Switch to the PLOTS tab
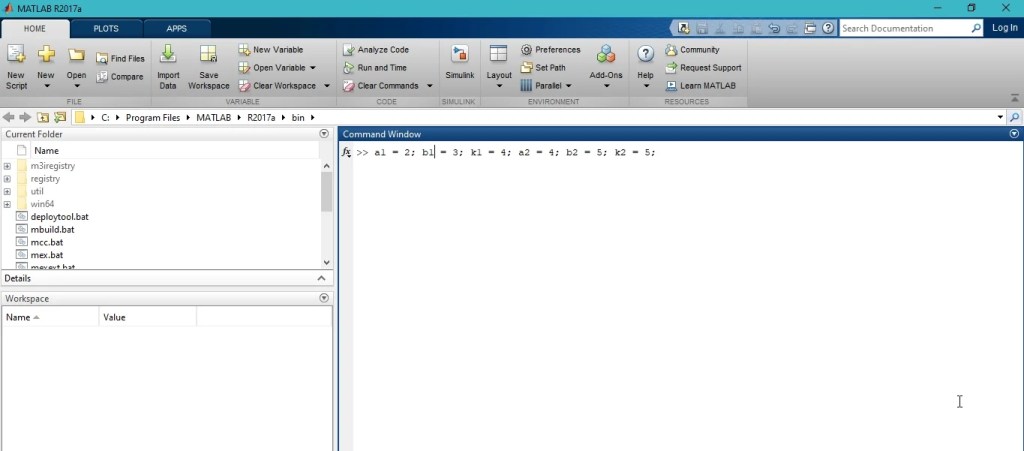 coord(106,29)
